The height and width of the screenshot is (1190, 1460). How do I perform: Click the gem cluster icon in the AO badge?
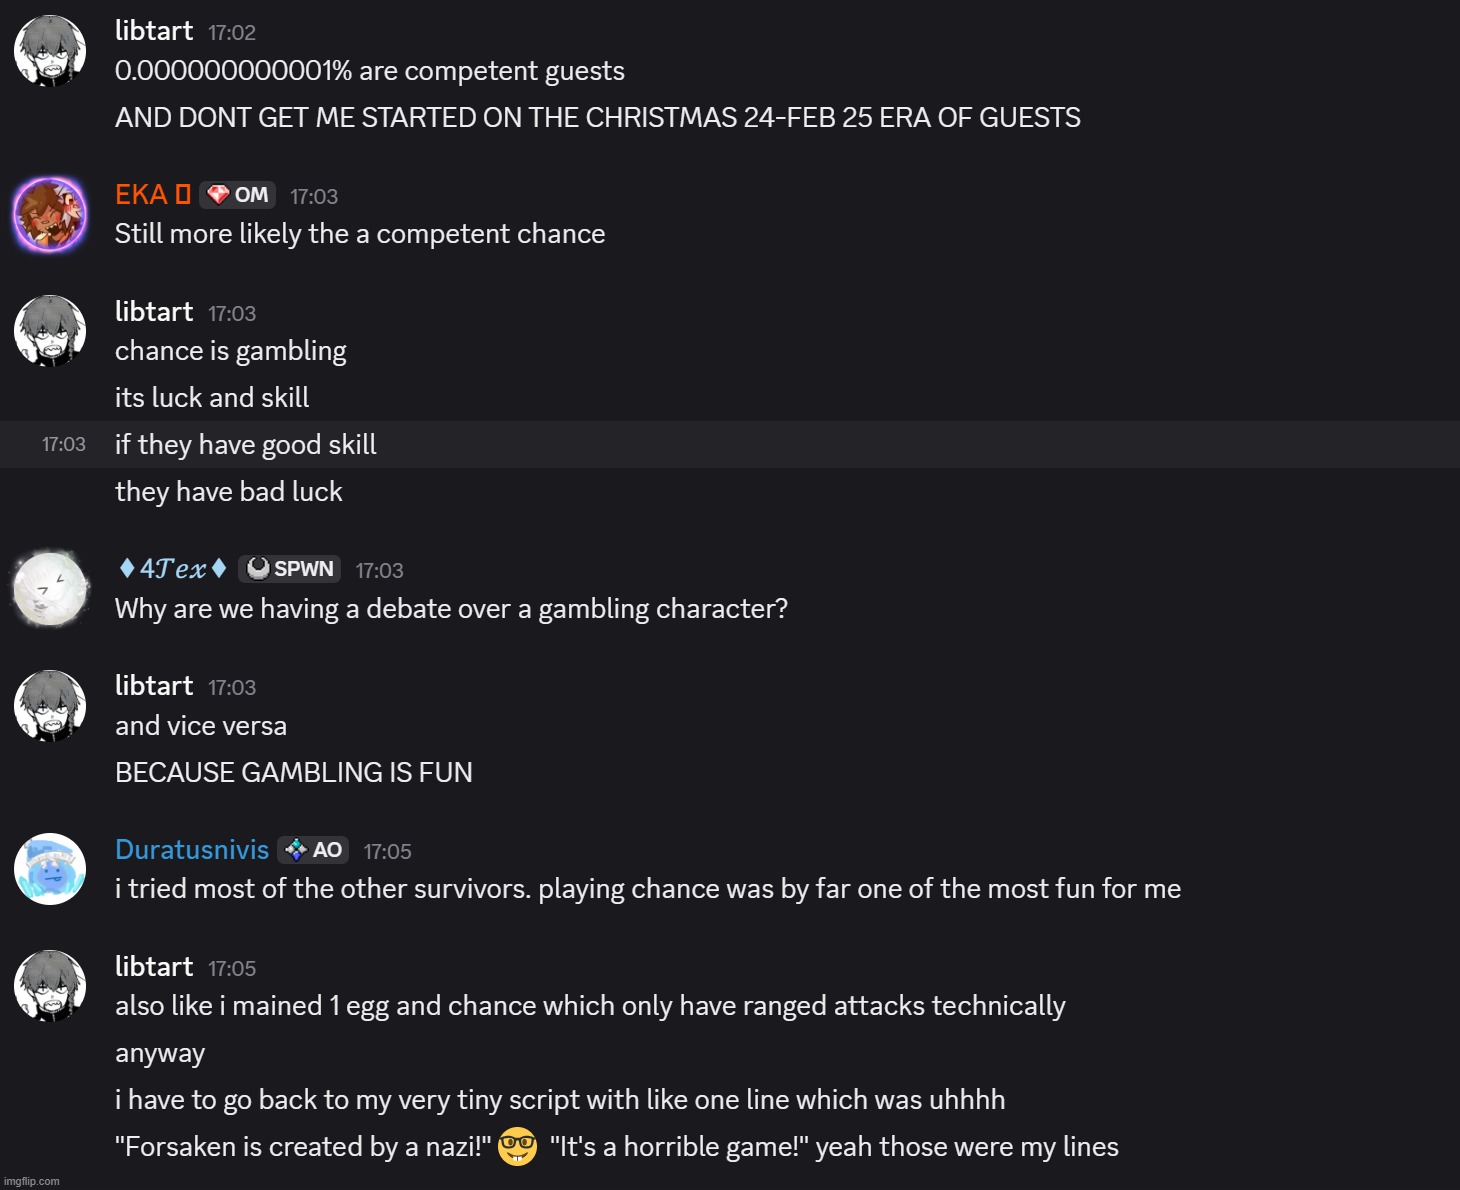[294, 848]
